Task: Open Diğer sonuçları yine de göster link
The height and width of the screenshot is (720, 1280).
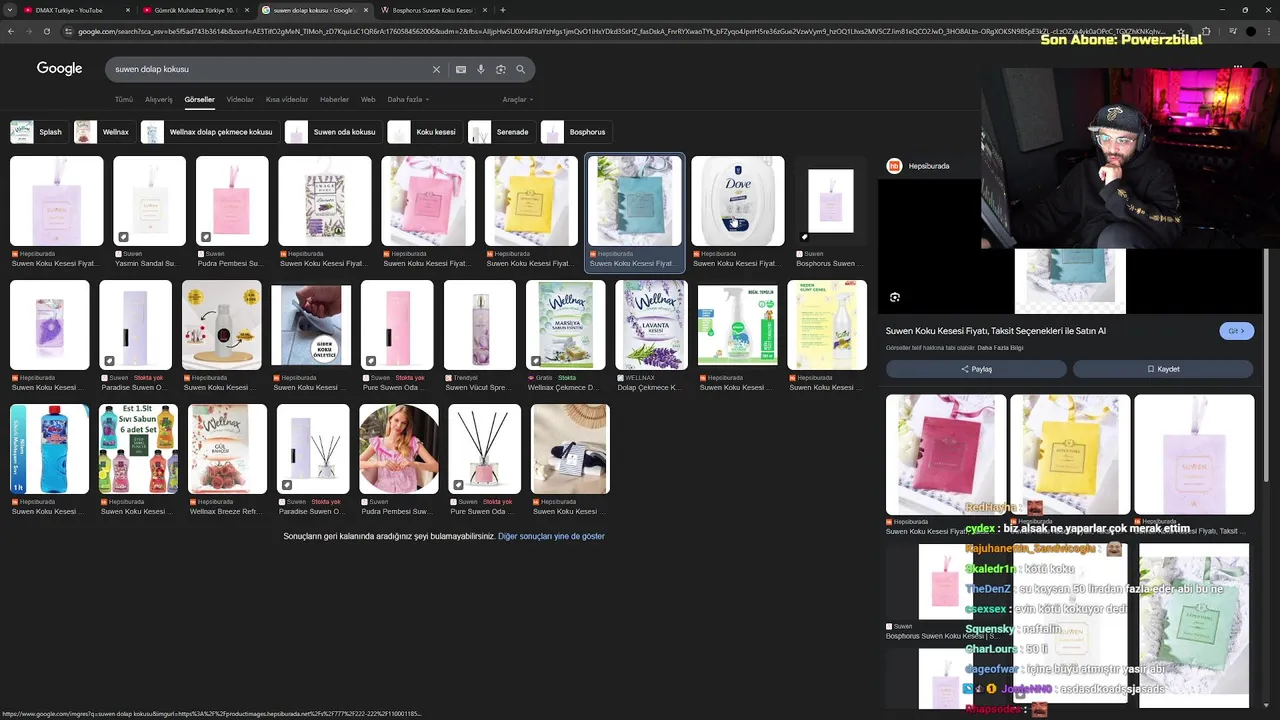Action: [x=551, y=536]
